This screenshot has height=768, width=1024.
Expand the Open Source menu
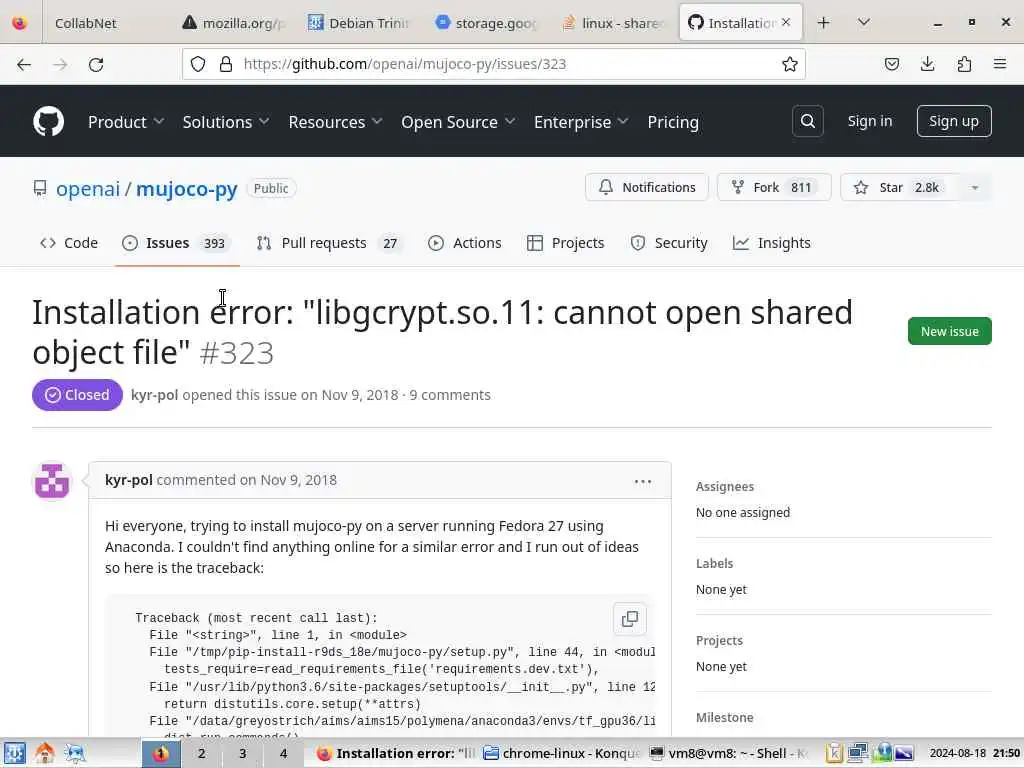pos(458,122)
